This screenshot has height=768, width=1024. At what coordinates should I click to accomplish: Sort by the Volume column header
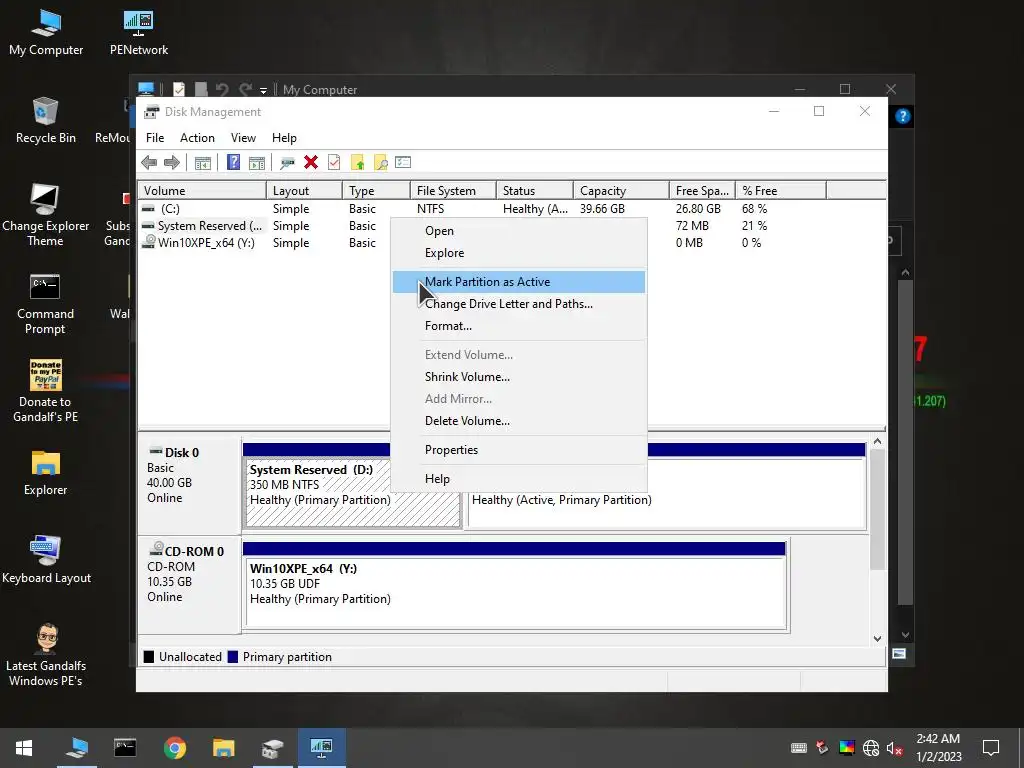(x=202, y=191)
